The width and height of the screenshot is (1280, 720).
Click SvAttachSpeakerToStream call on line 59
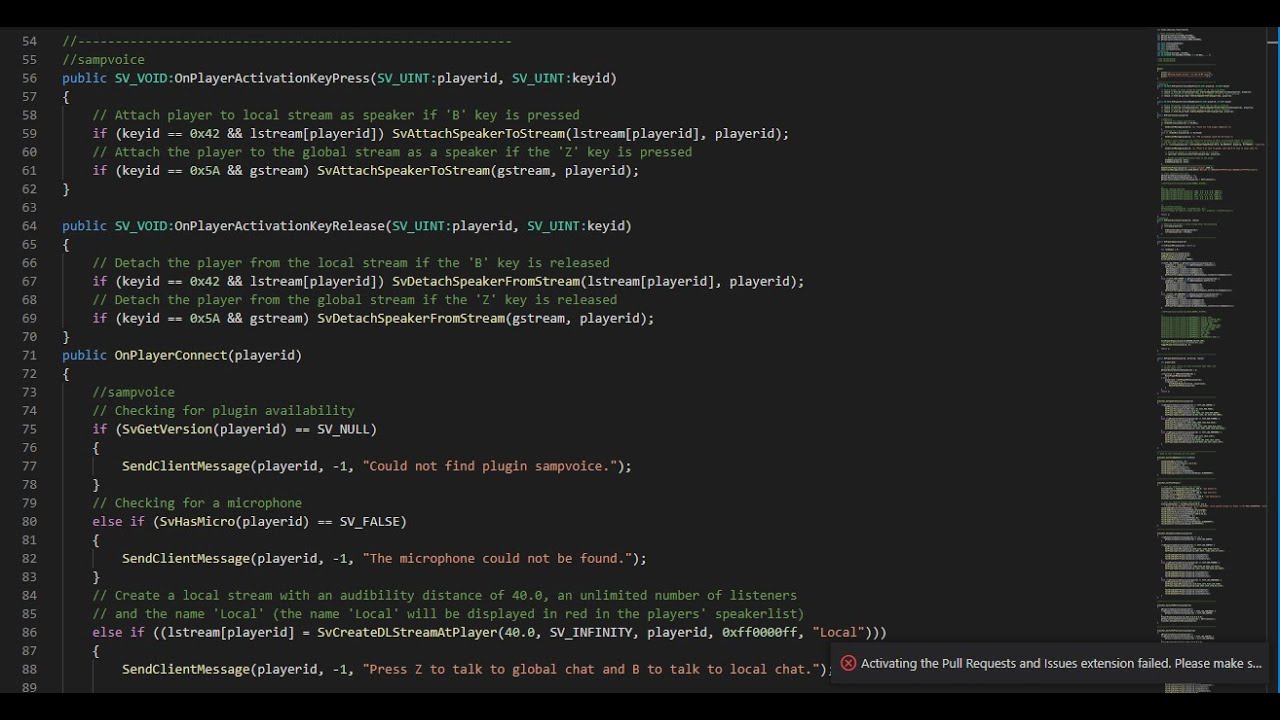[478, 134]
